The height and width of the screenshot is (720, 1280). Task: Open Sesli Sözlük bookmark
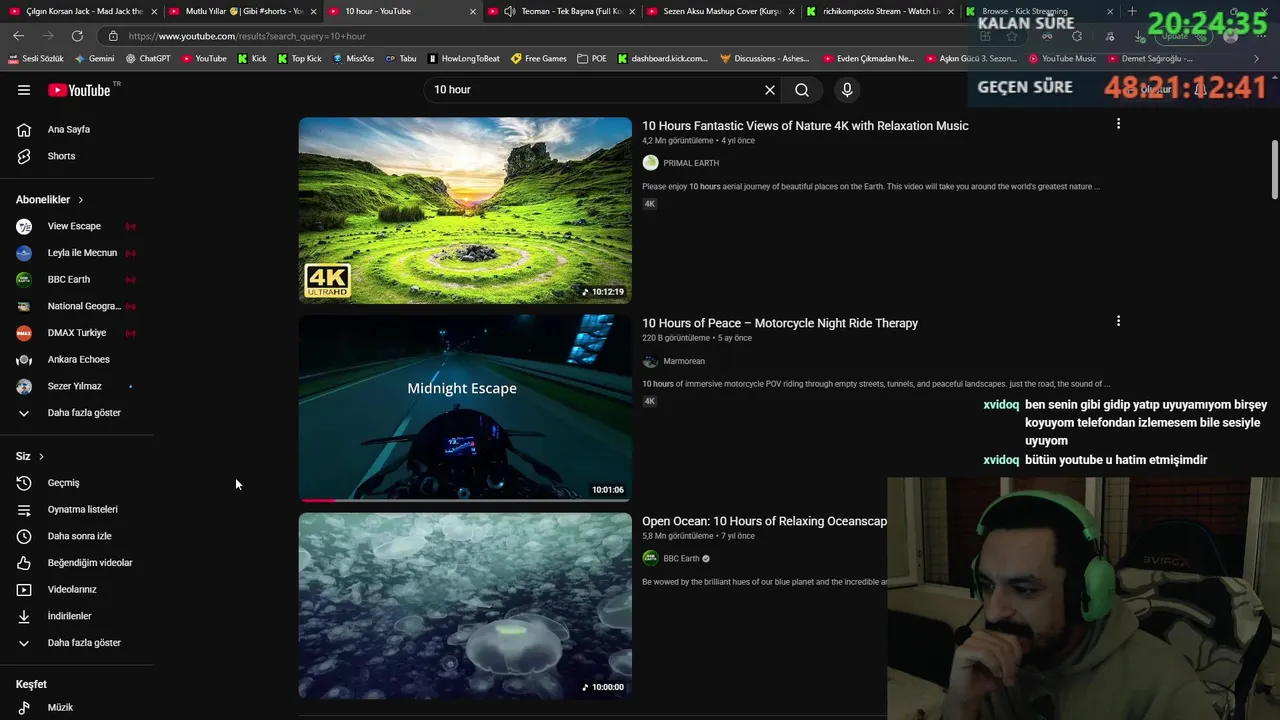[x=36, y=59]
